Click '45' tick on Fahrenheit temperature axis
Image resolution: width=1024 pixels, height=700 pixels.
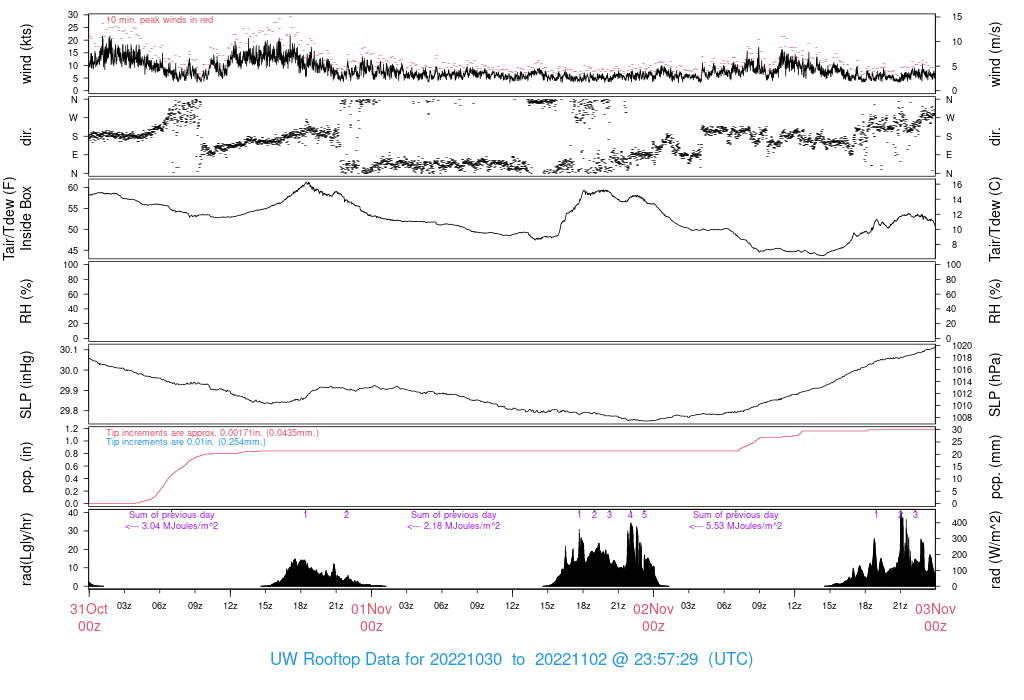pyautogui.click(x=74, y=251)
